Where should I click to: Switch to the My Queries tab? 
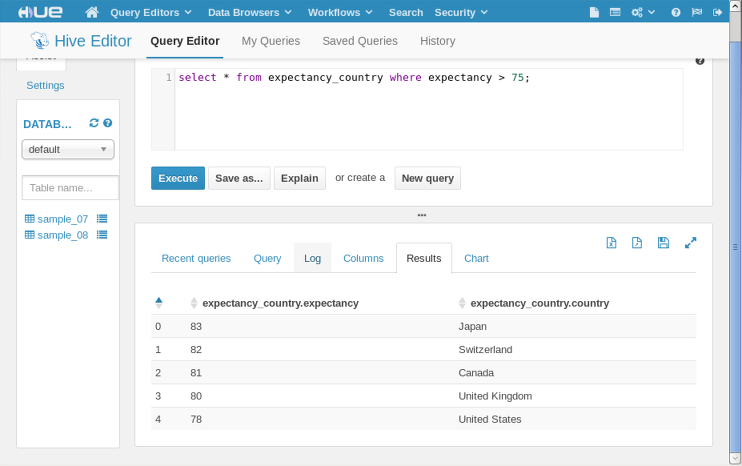coord(271,41)
